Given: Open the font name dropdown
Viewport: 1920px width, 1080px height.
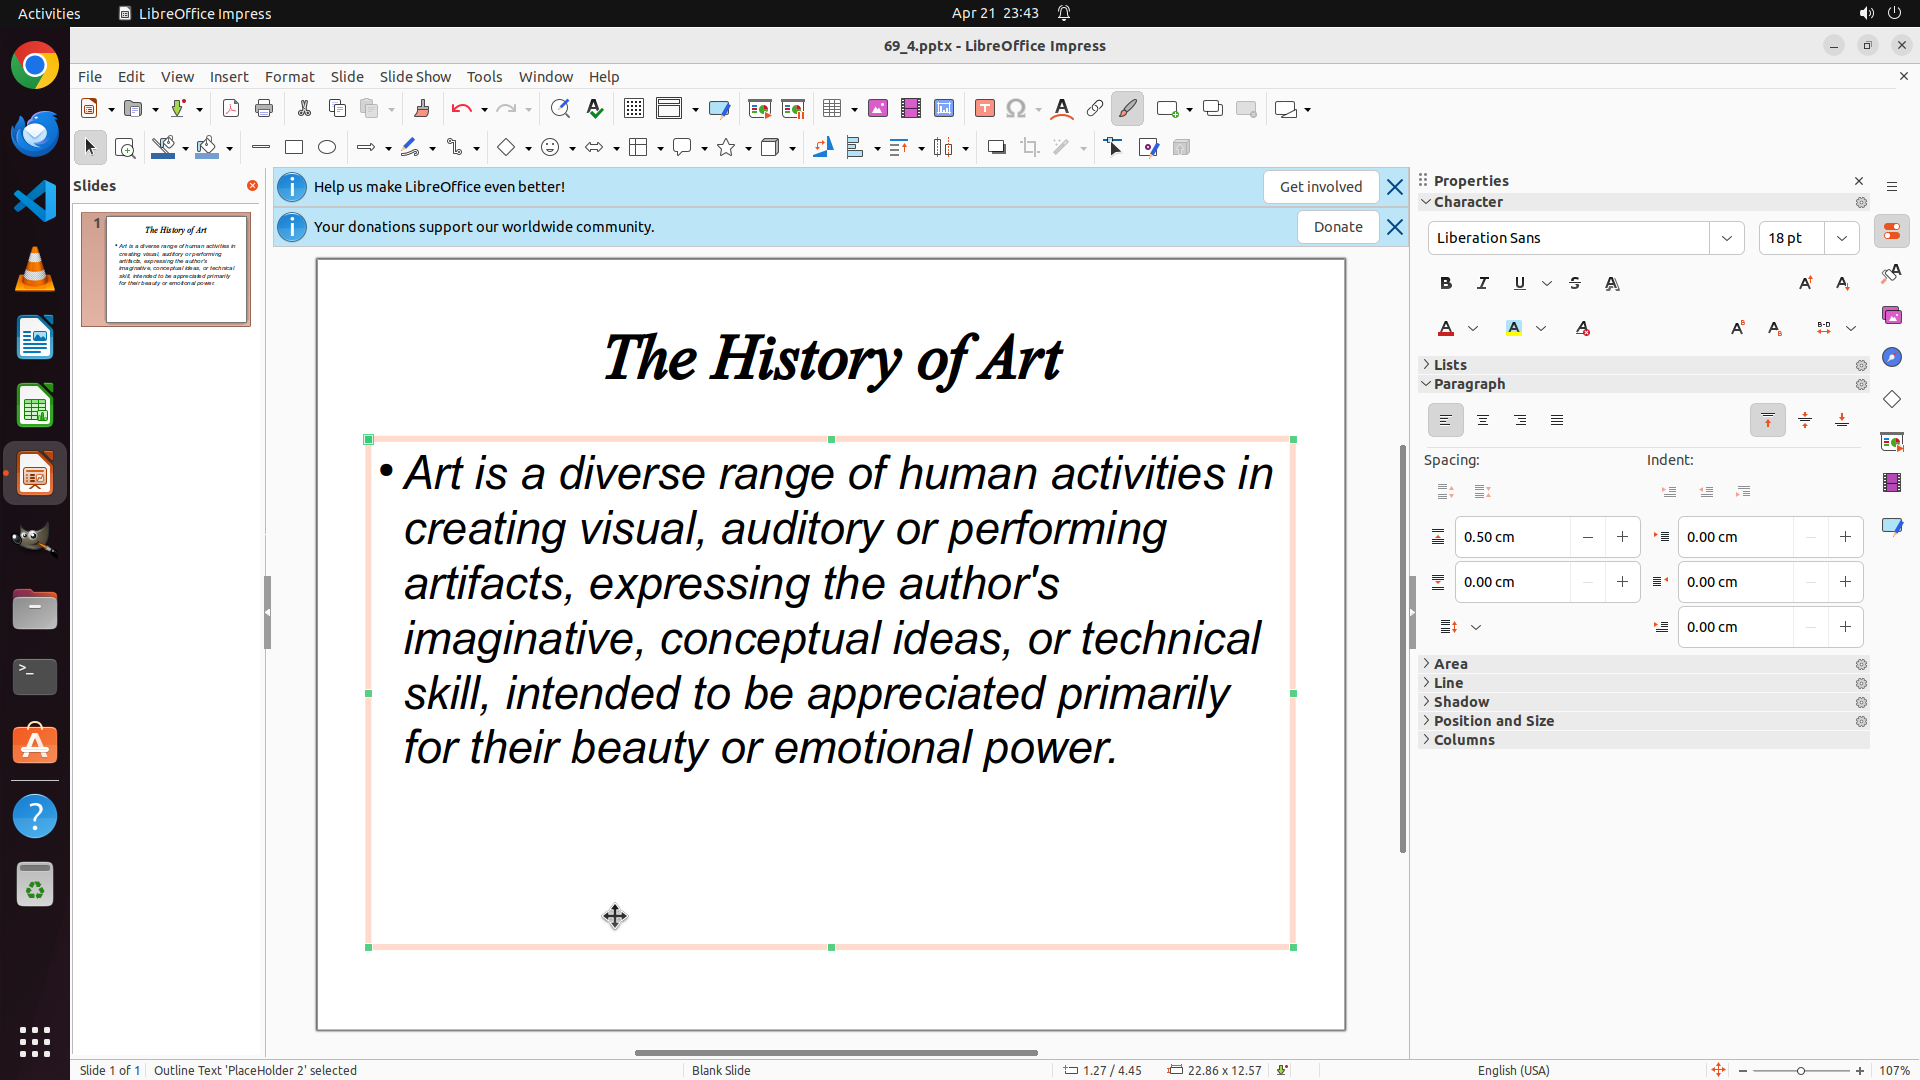Looking at the screenshot, I should [x=1727, y=238].
